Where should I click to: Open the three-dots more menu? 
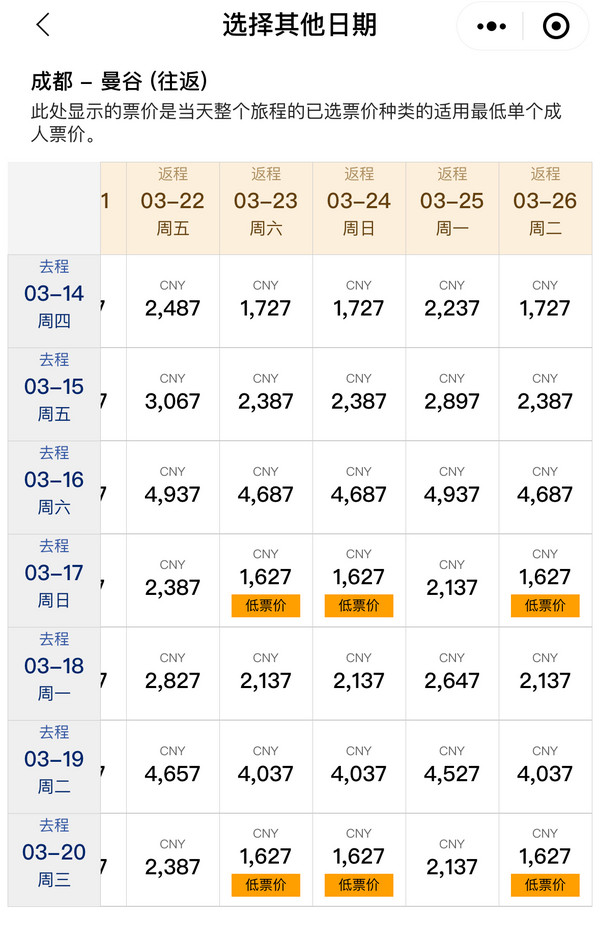point(491,26)
